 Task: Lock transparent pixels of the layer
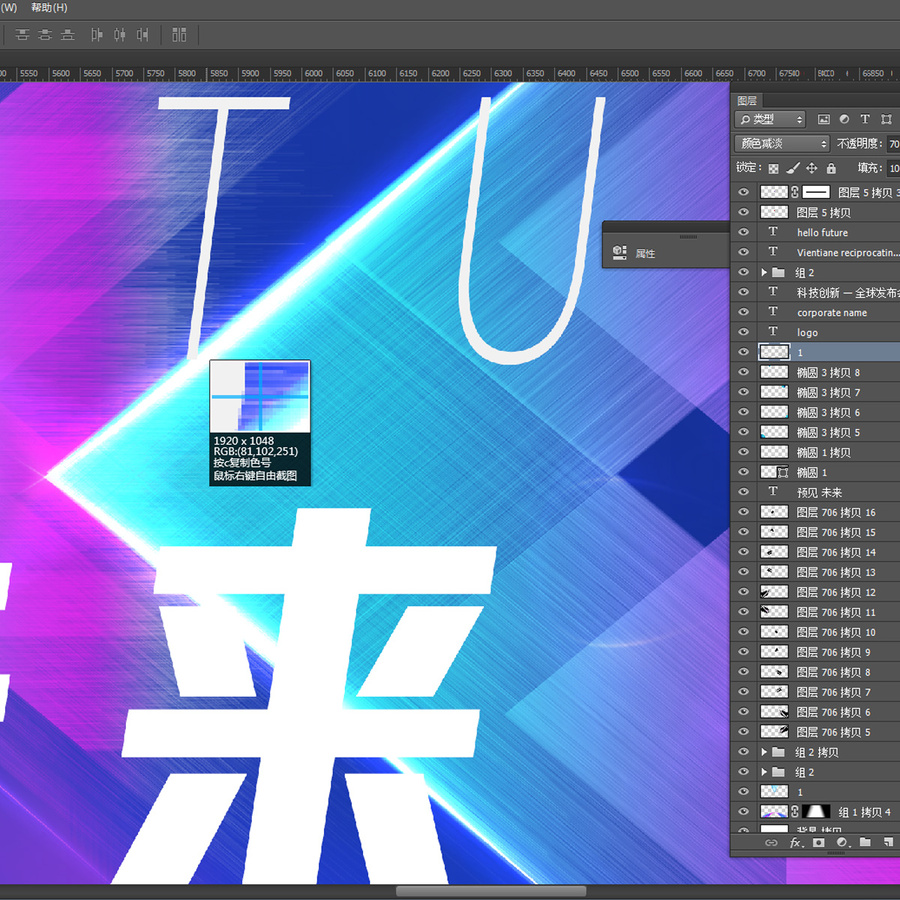click(x=774, y=168)
